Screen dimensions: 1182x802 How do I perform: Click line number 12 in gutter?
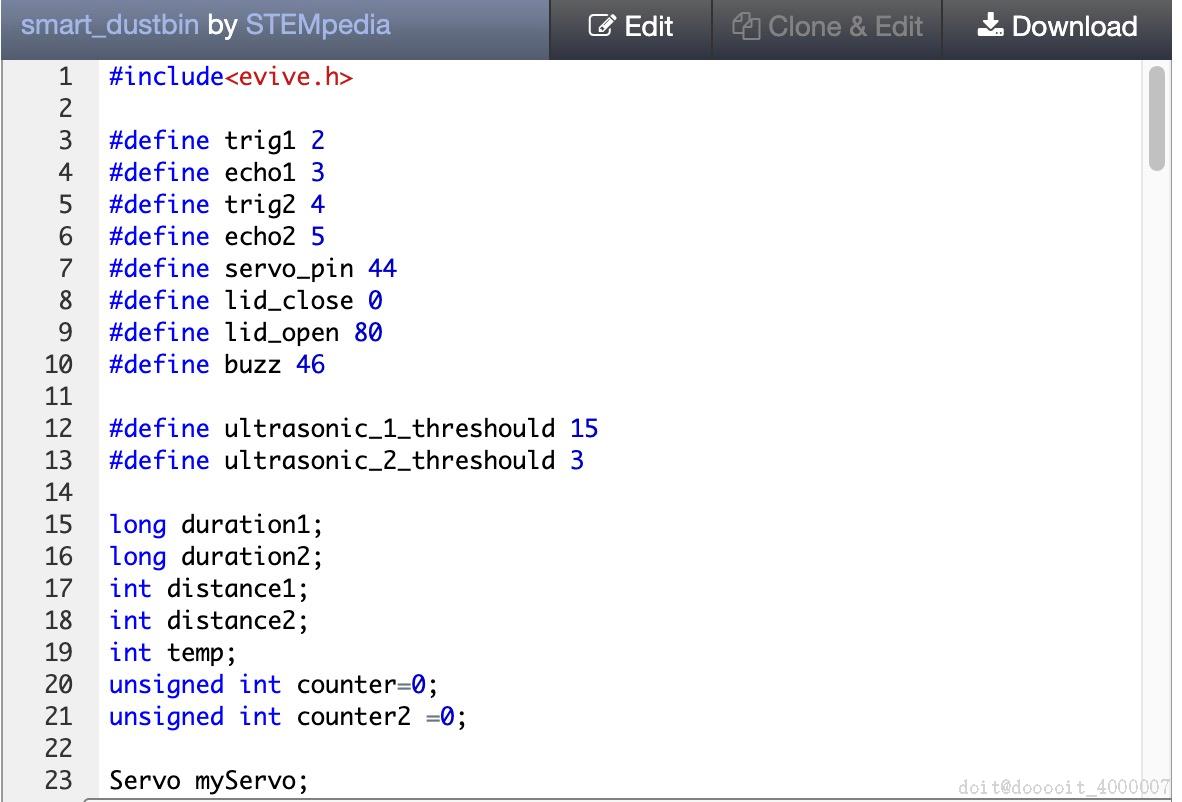coord(59,429)
